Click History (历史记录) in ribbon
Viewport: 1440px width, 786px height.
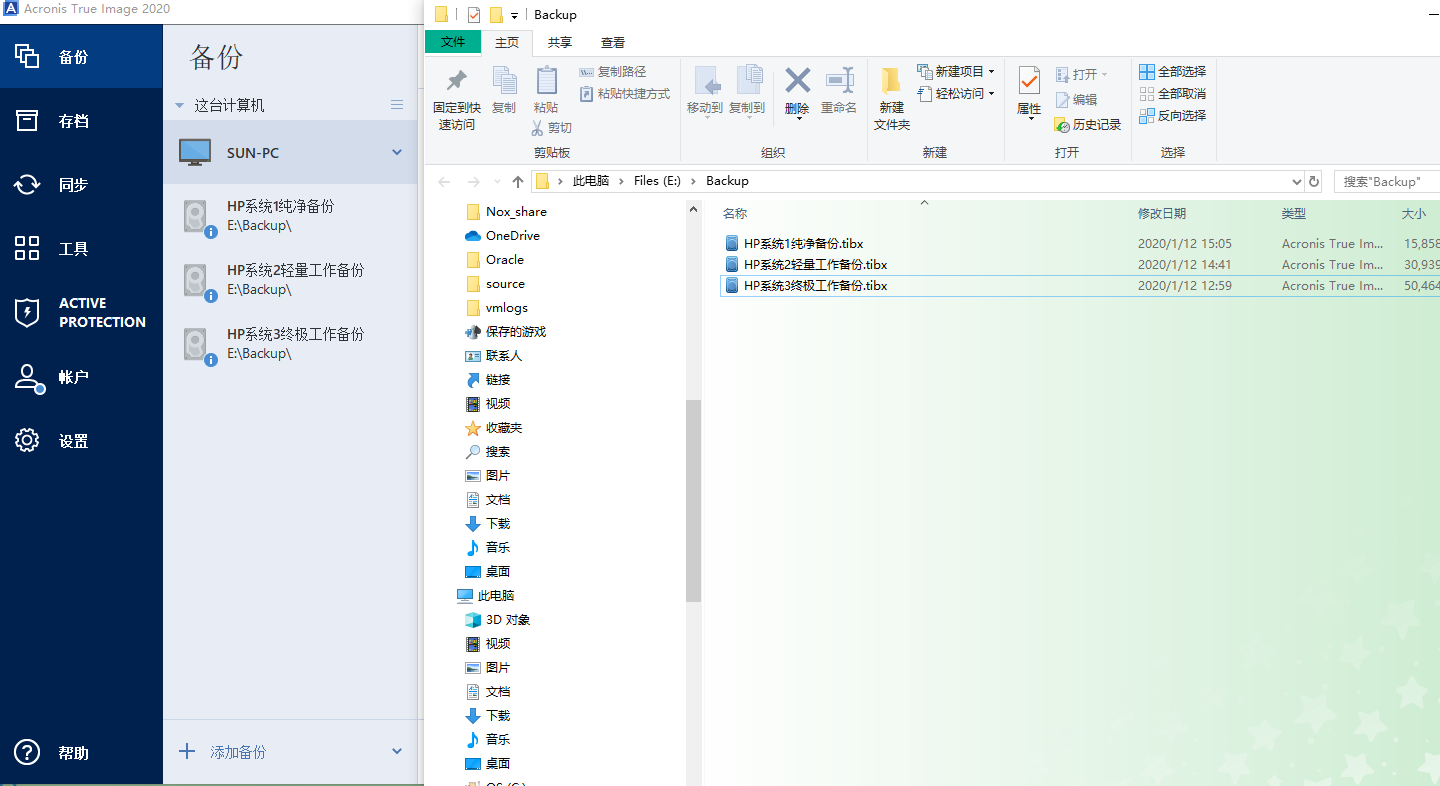(x=1088, y=125)
